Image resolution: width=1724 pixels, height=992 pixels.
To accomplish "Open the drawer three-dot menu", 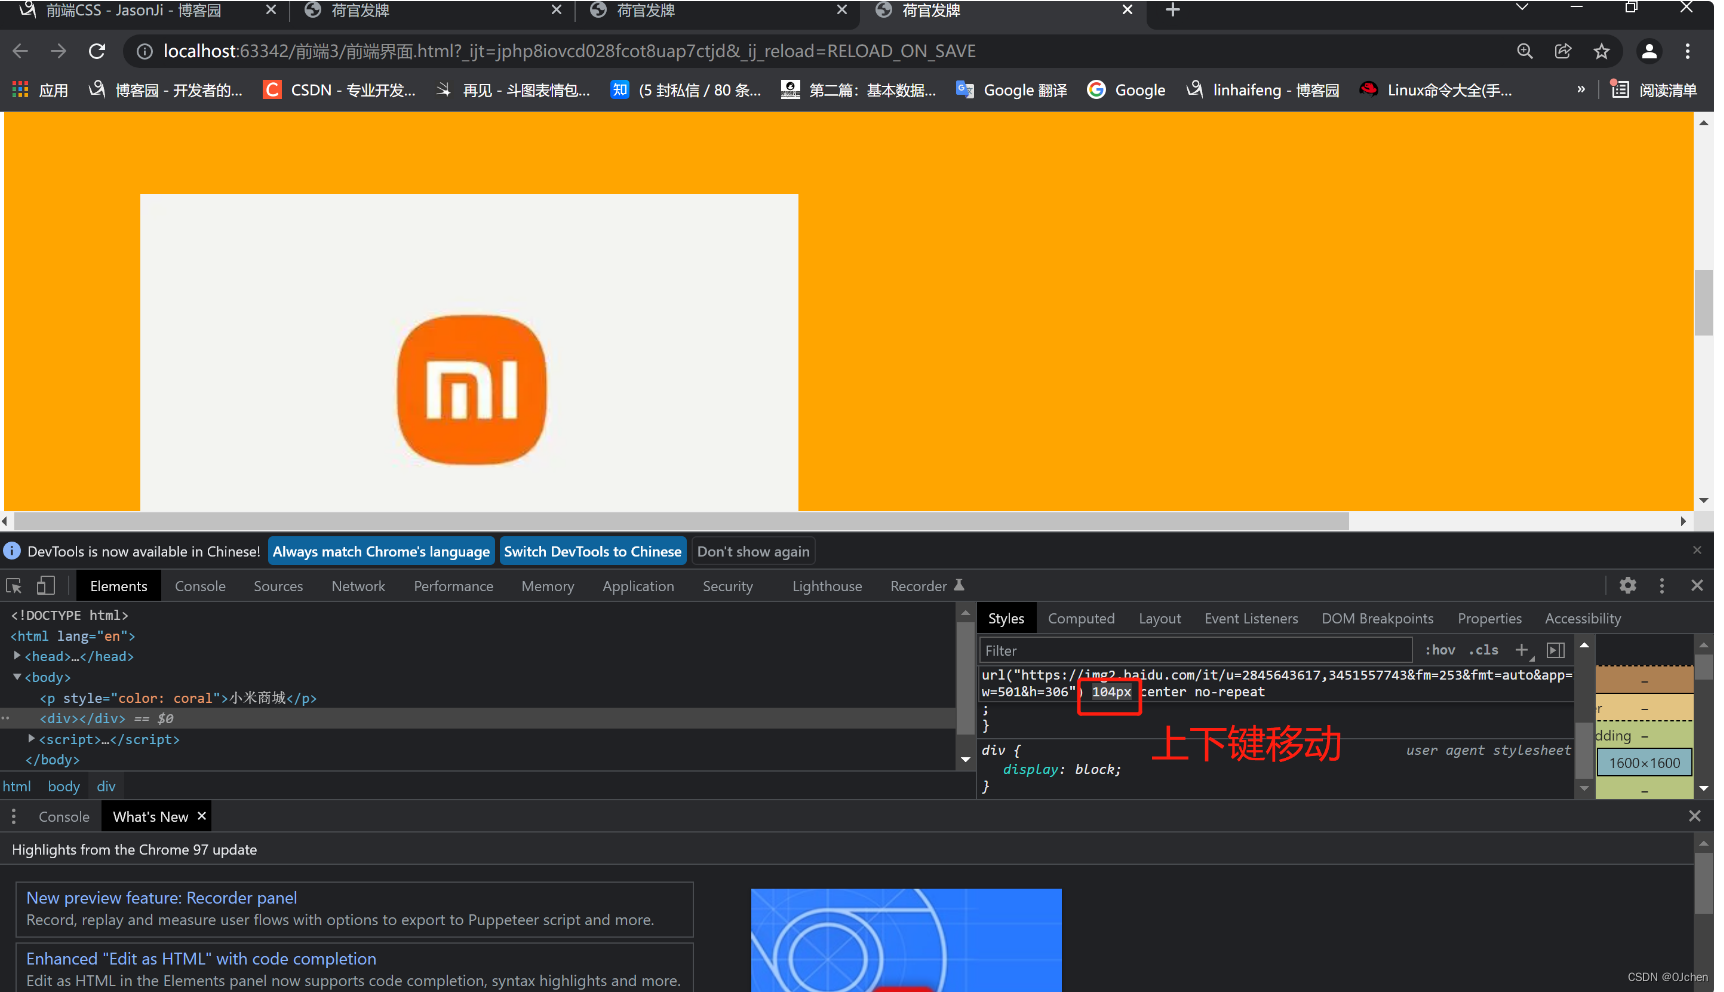I will [x=14, y=817].
